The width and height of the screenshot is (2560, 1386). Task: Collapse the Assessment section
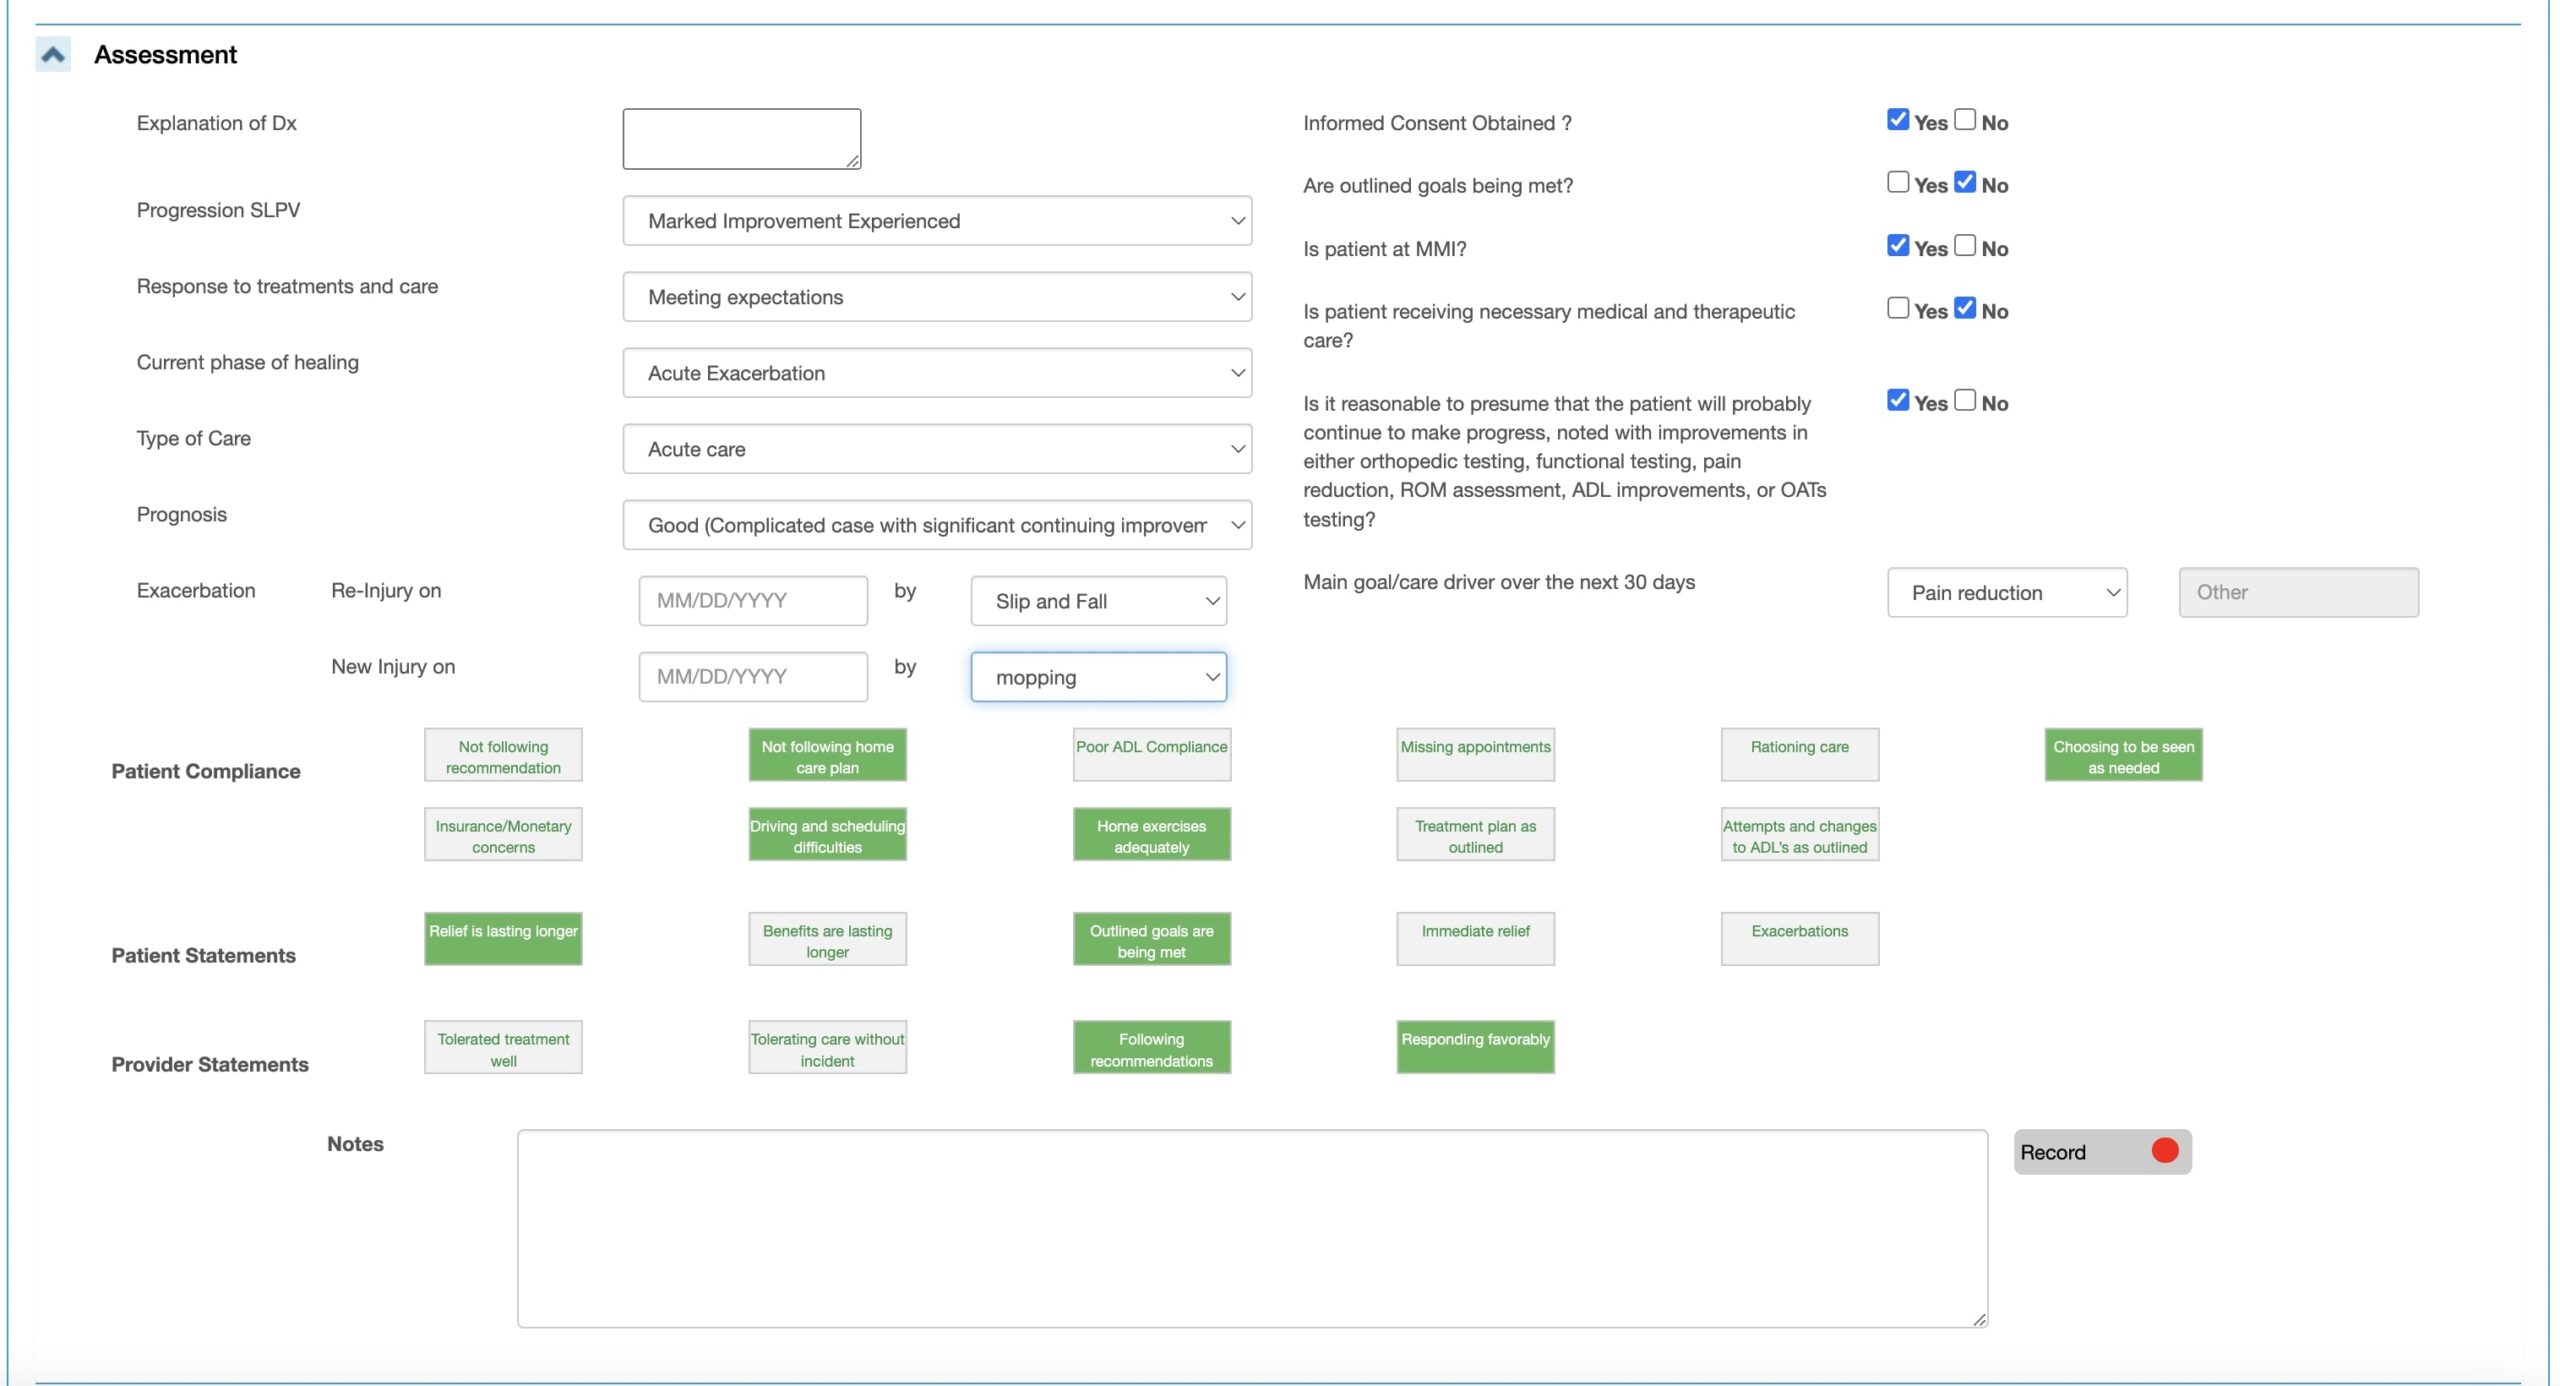coord(53,53)
